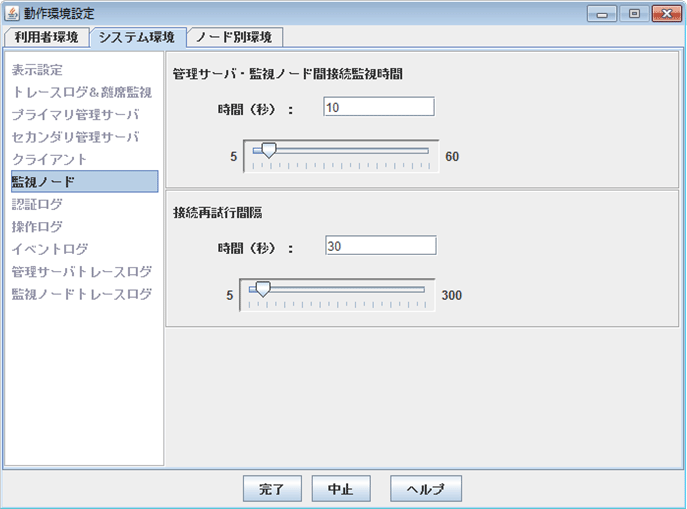This screenshot has width=687, height=509.
Task: Select 監視ノードトレースログ item
Action: point(82,294)
